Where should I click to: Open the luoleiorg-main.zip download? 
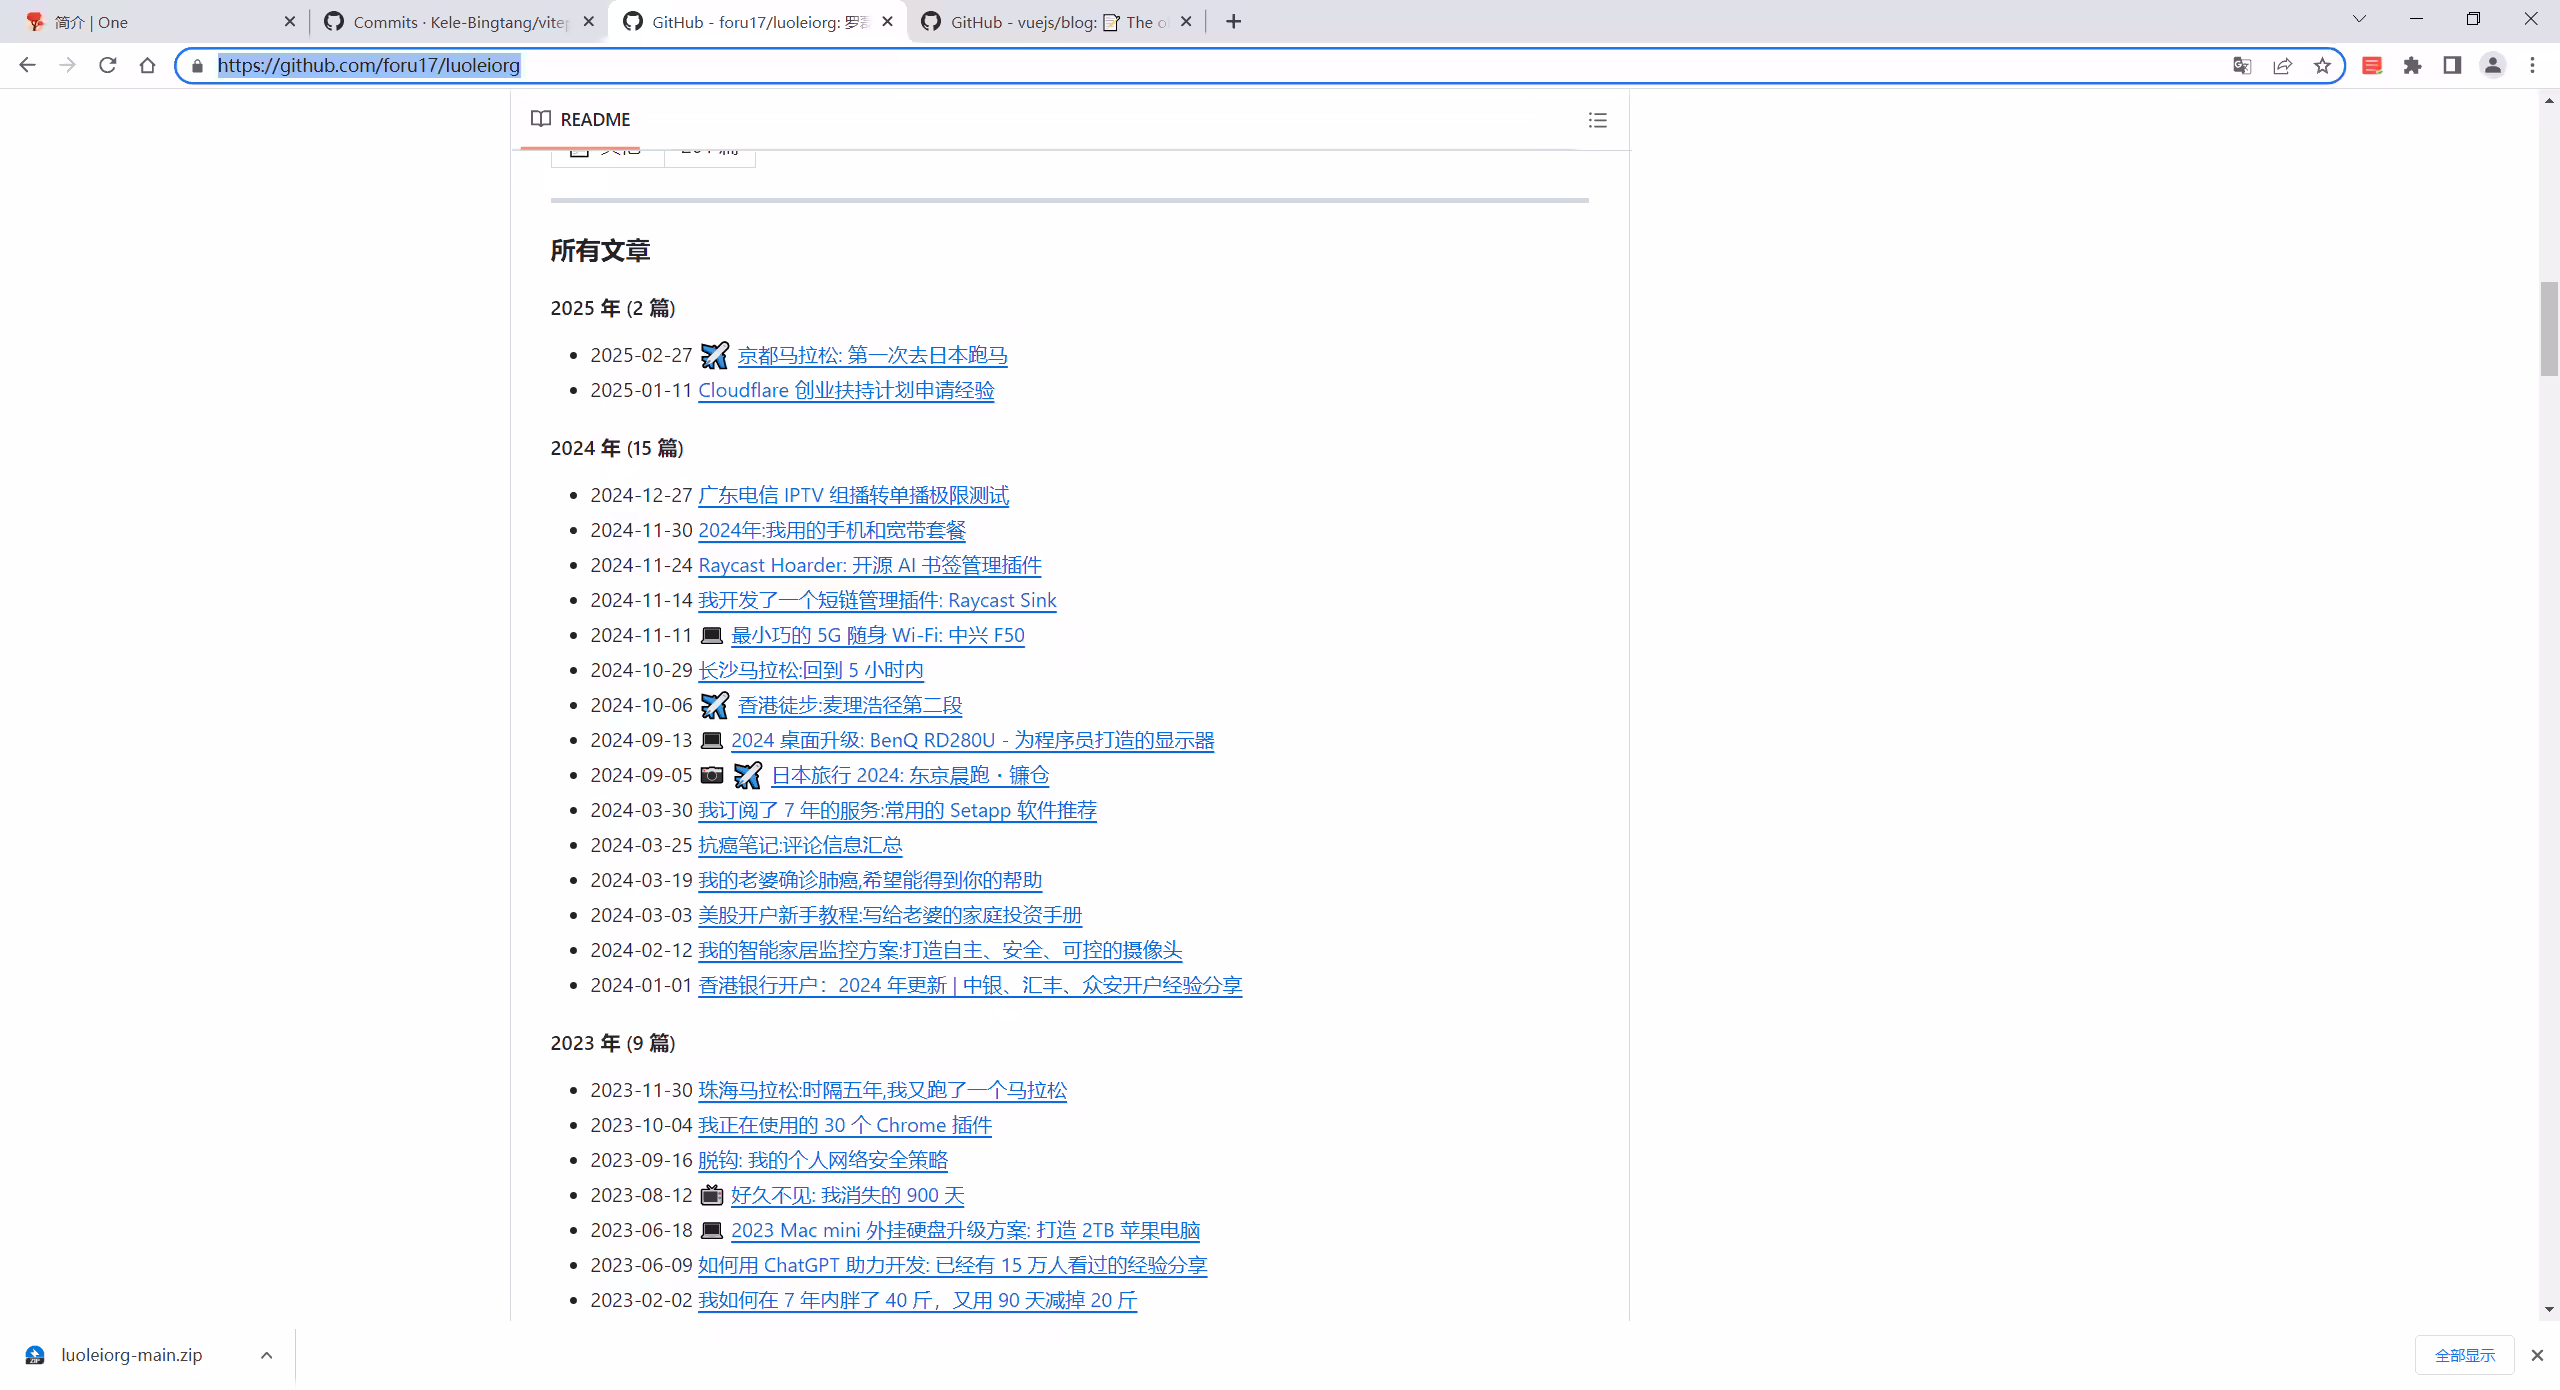coord(131,1355)
